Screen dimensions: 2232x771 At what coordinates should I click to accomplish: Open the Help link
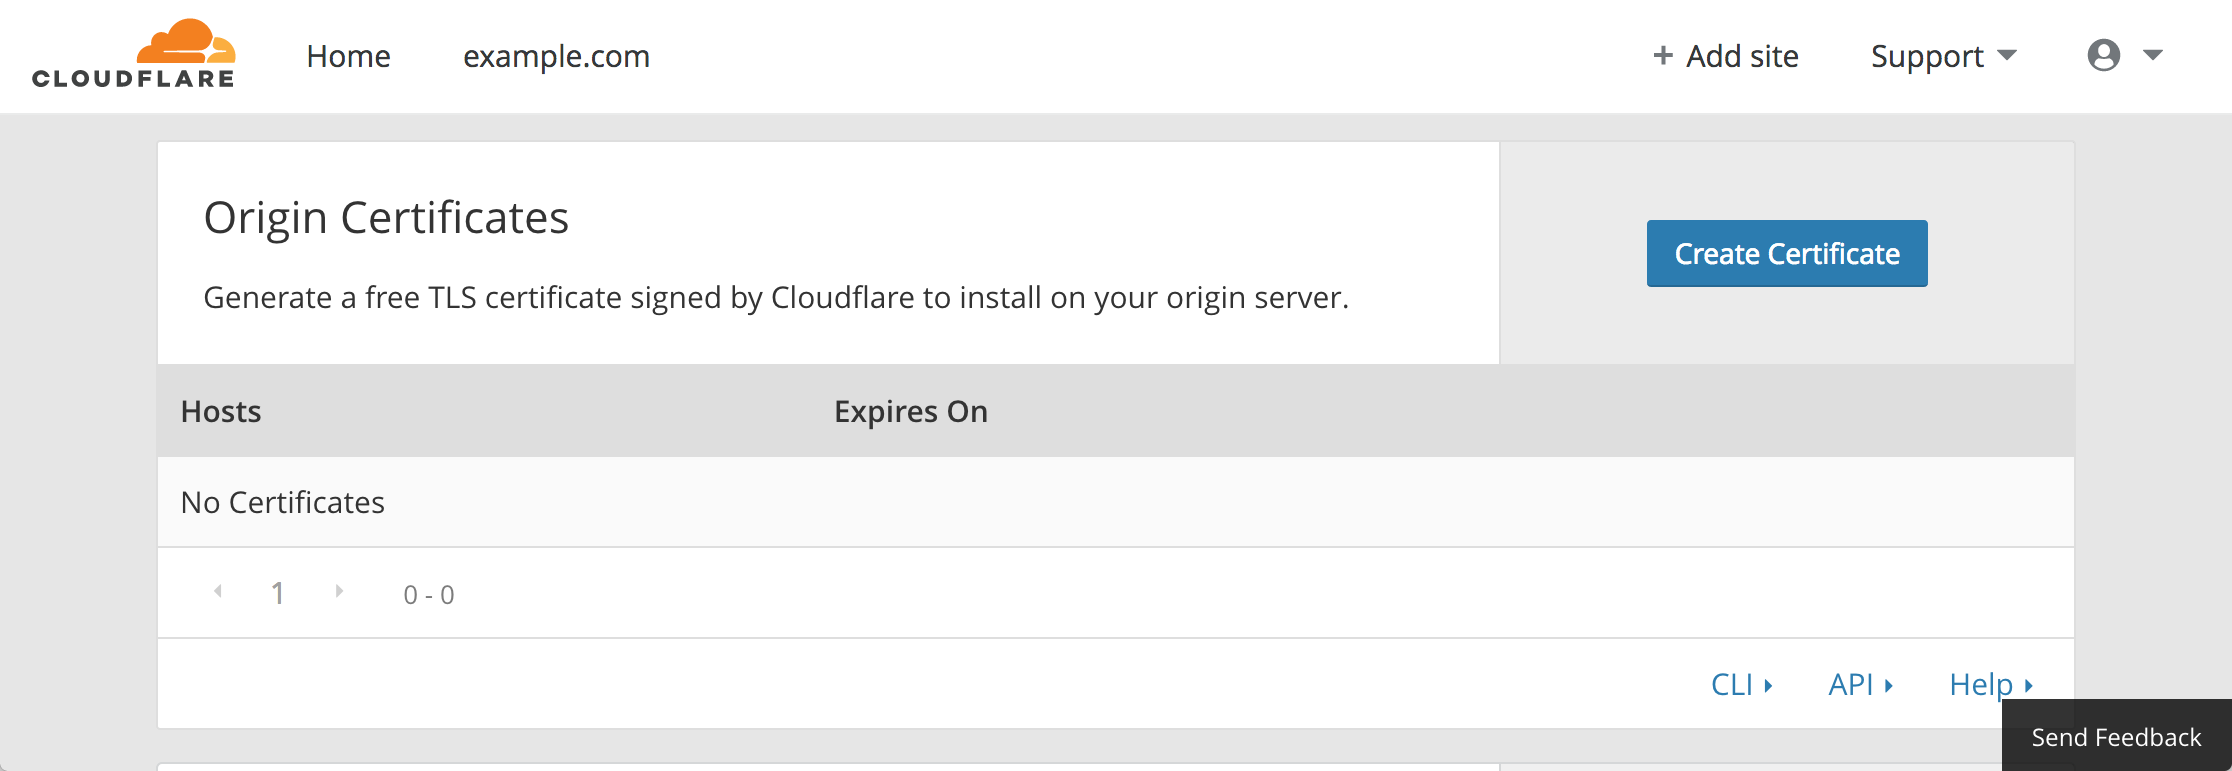tap(1981, 684)
